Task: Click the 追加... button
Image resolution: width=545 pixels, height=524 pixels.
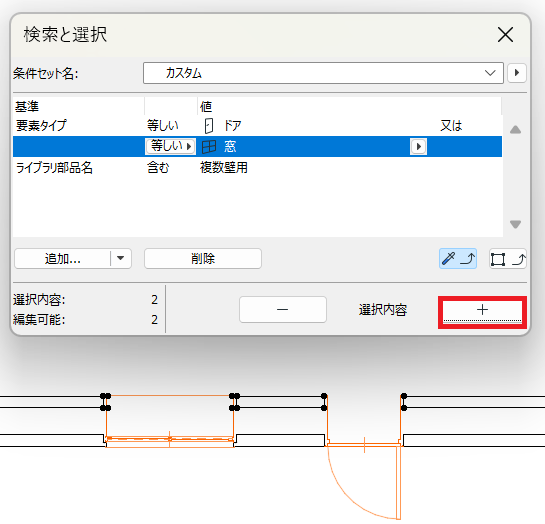Action: 63,258
